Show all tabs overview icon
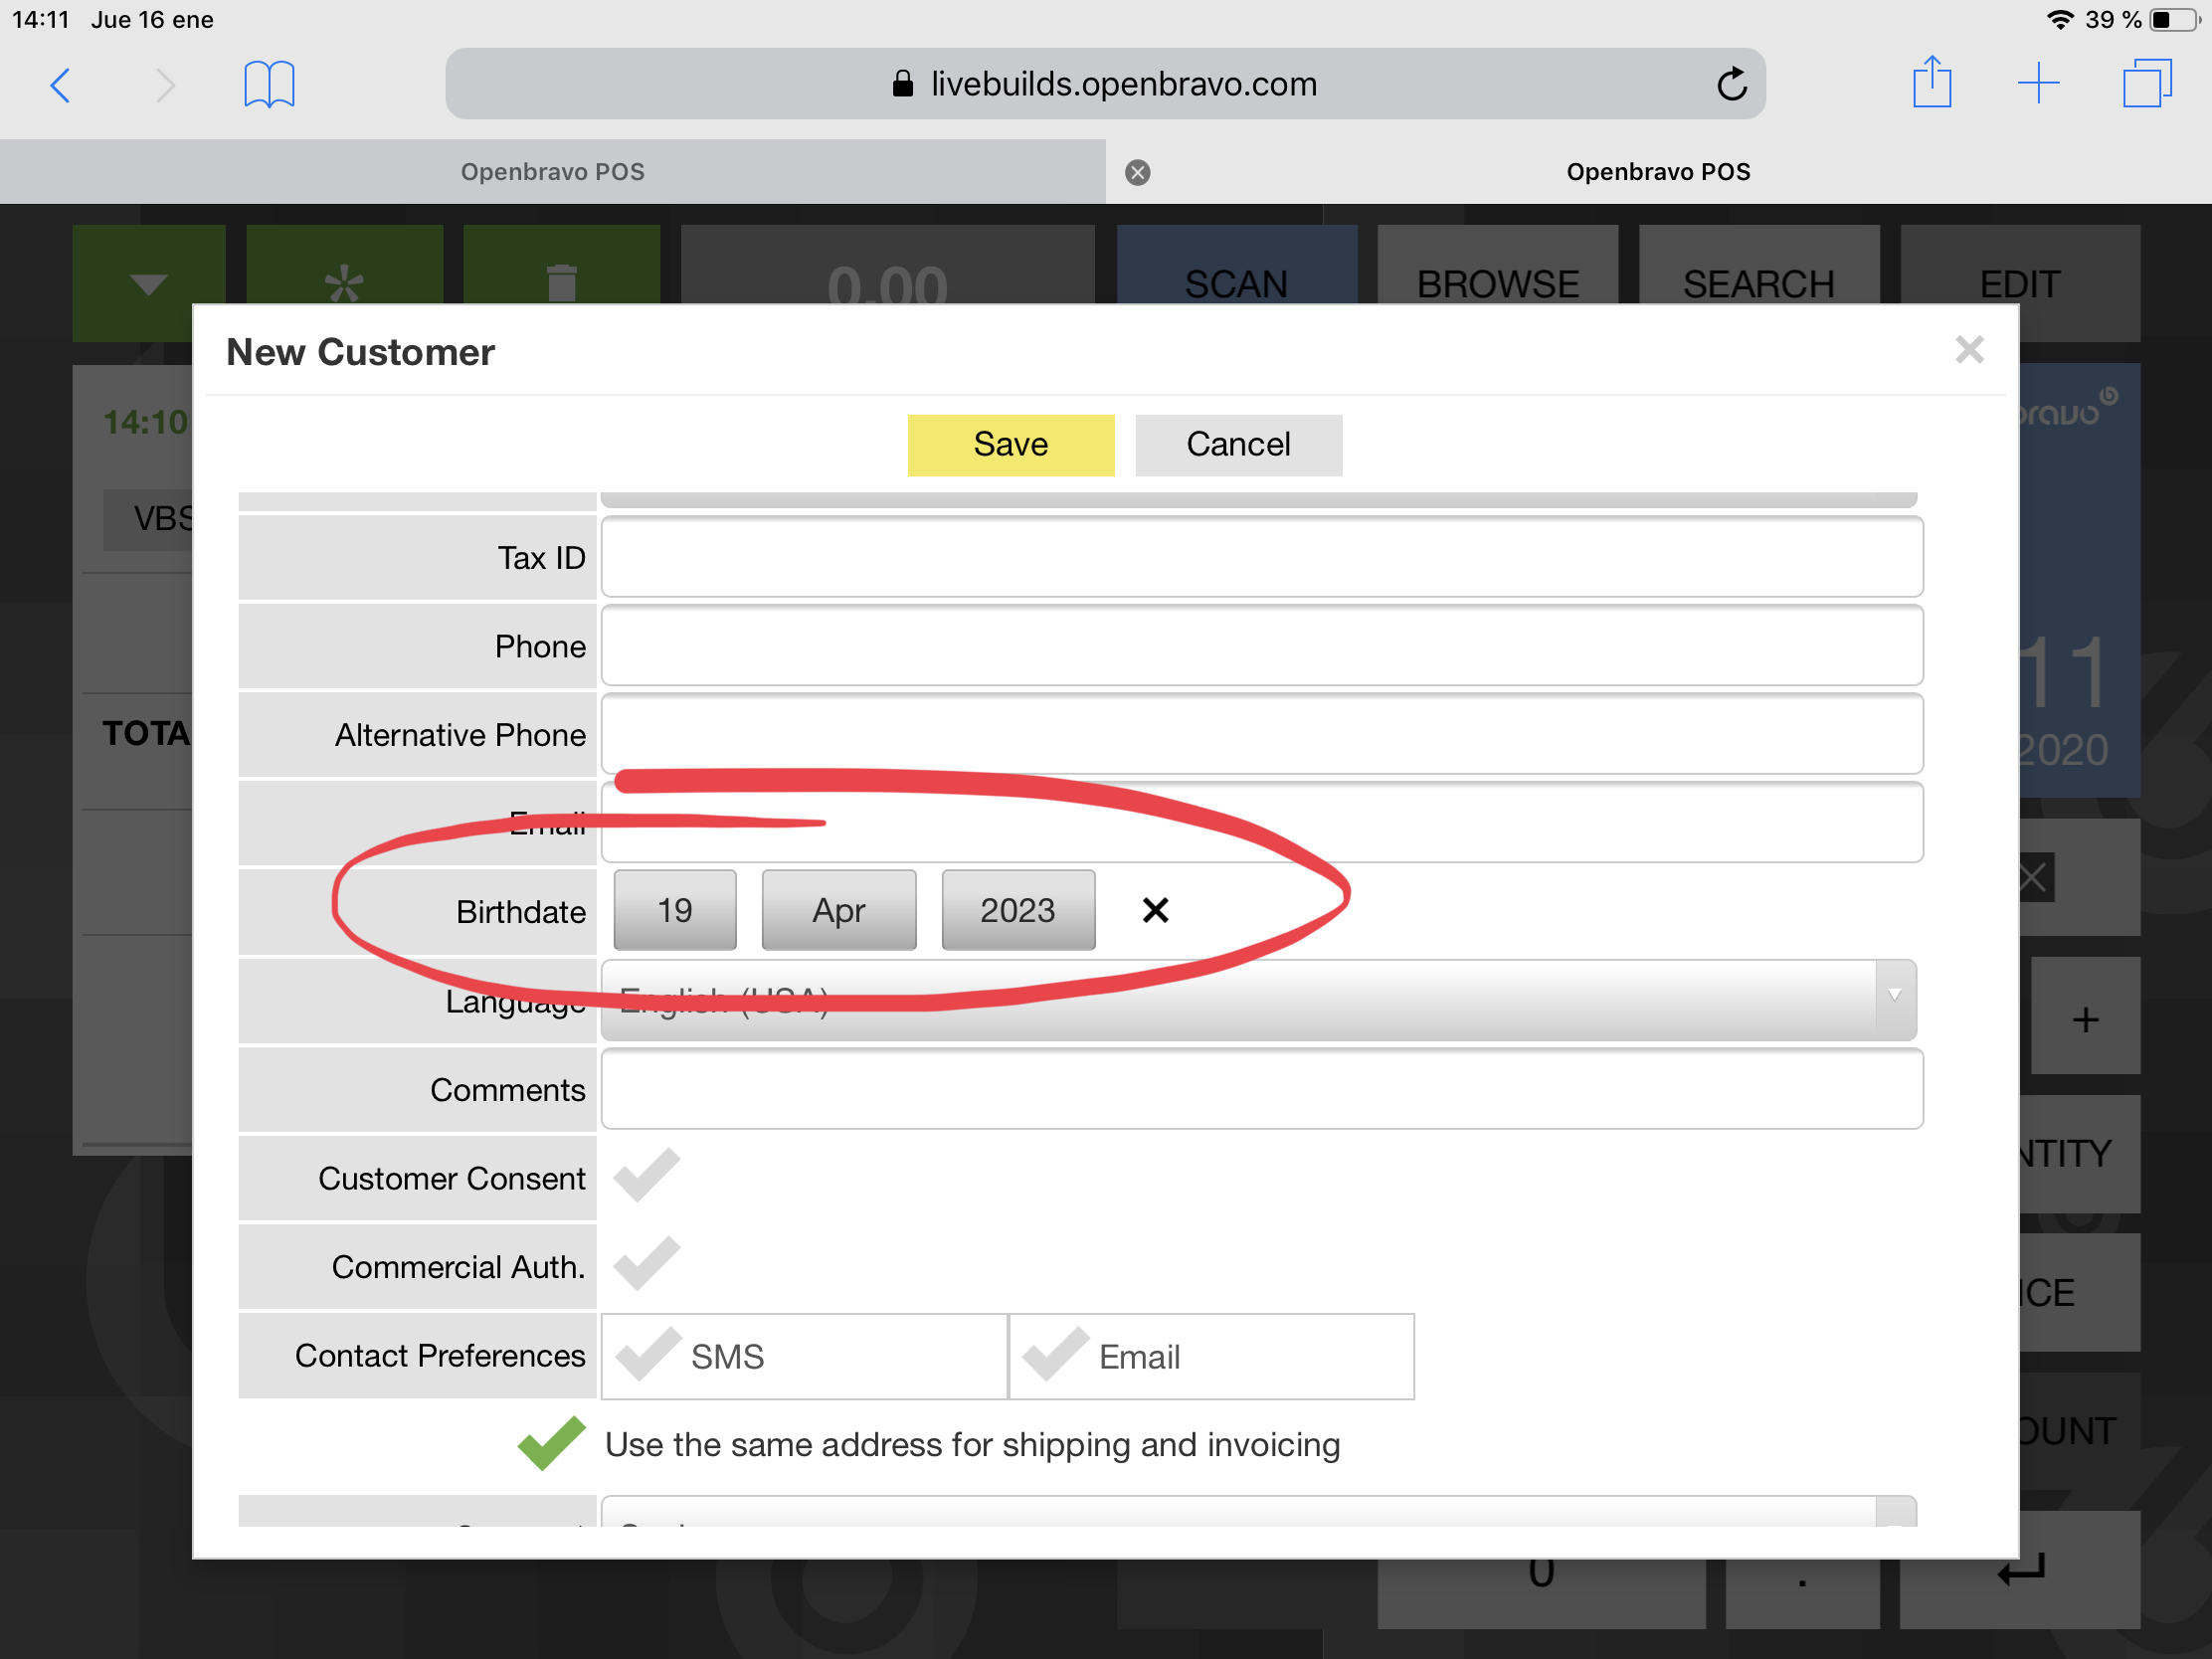The image size is (2212, 1659). click(x=2146, y=83)
